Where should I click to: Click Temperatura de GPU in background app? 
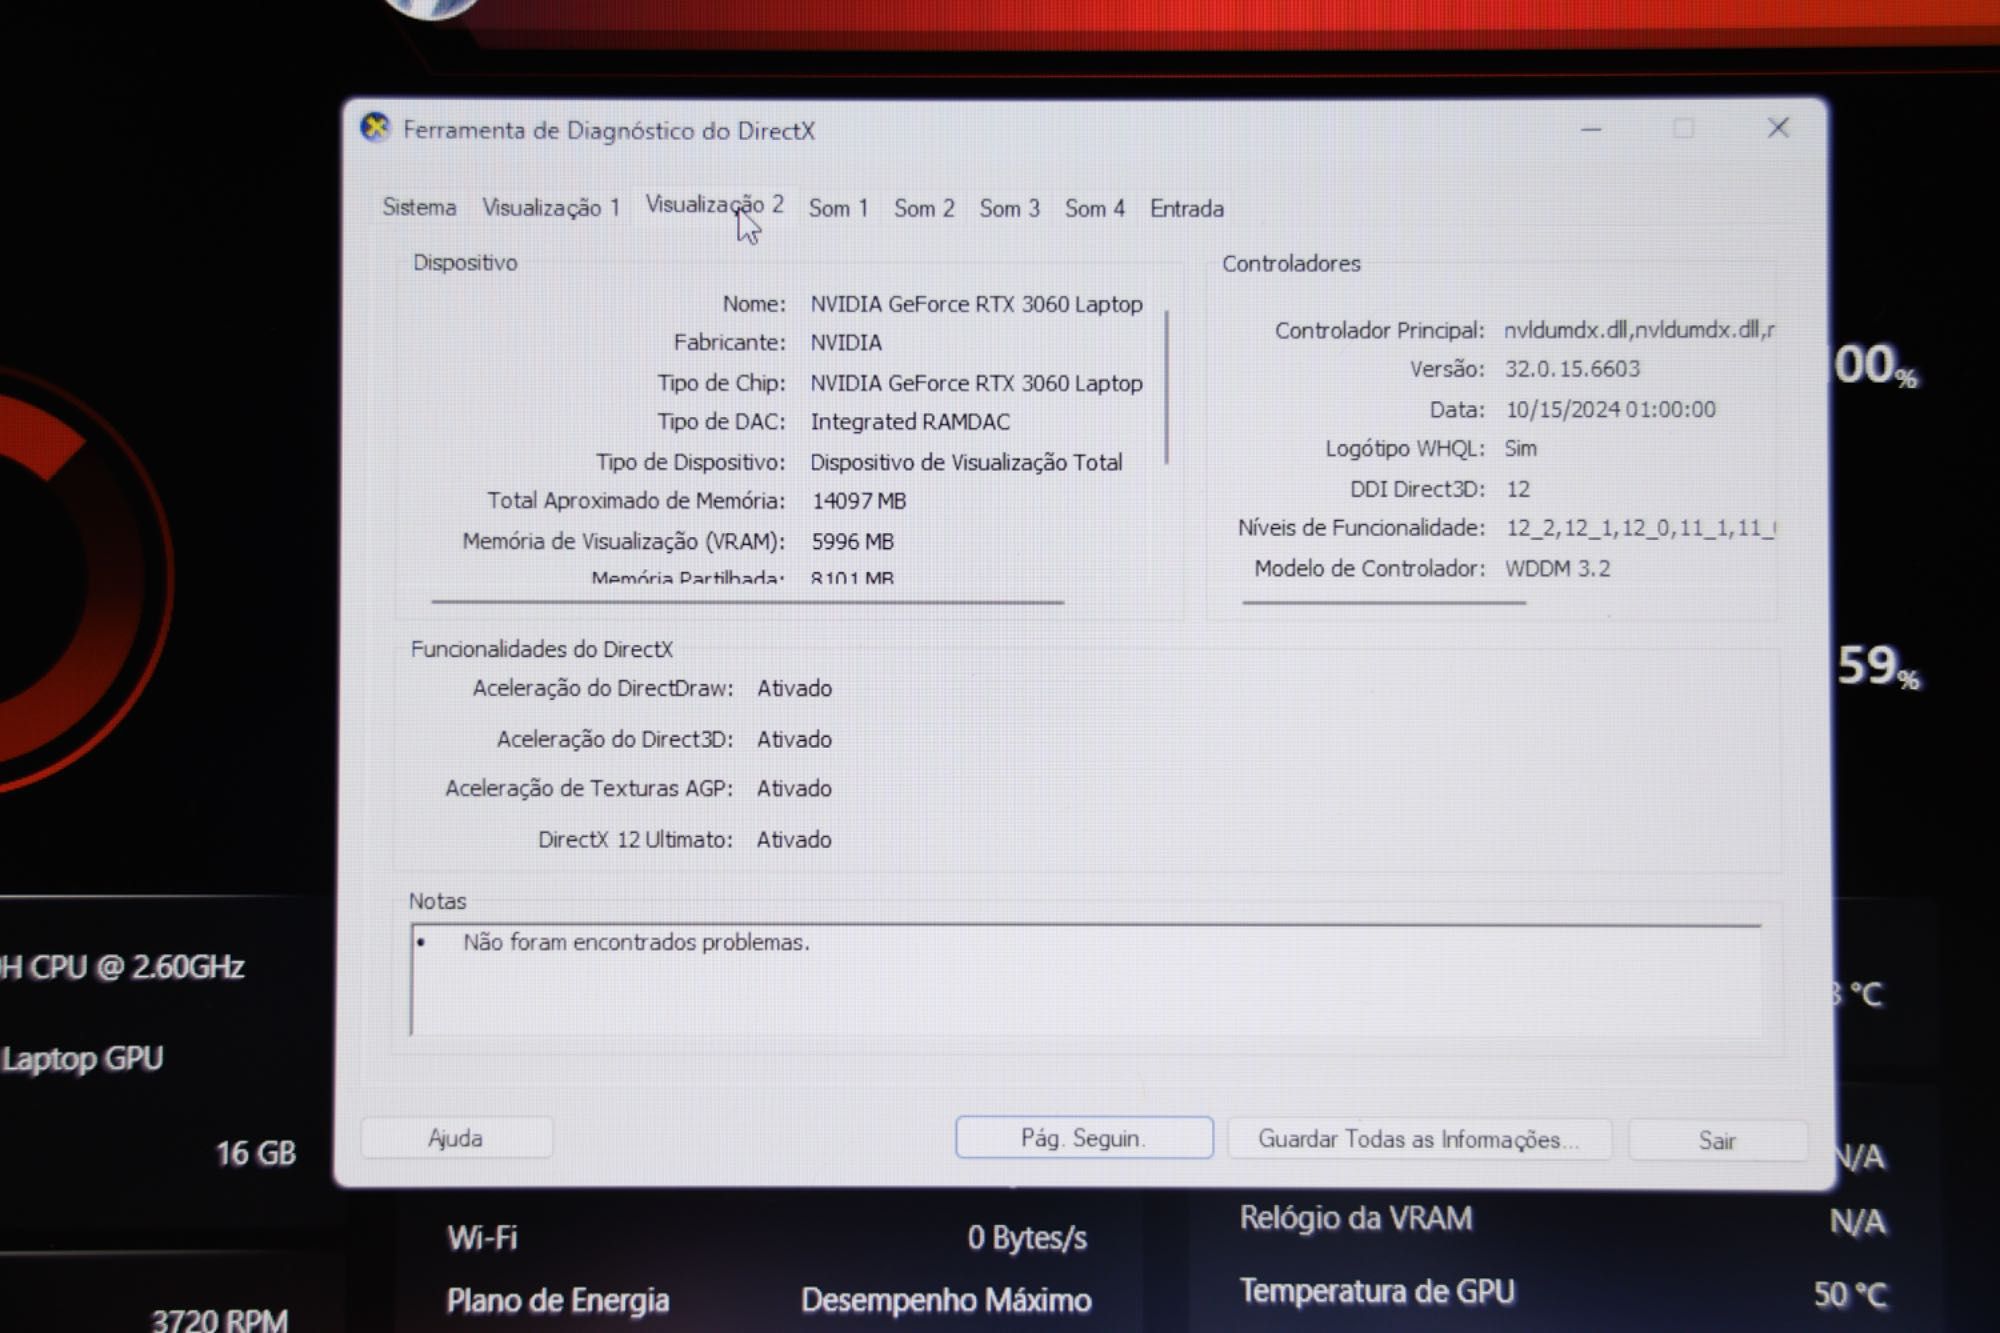click(x=1377, y=1291)
